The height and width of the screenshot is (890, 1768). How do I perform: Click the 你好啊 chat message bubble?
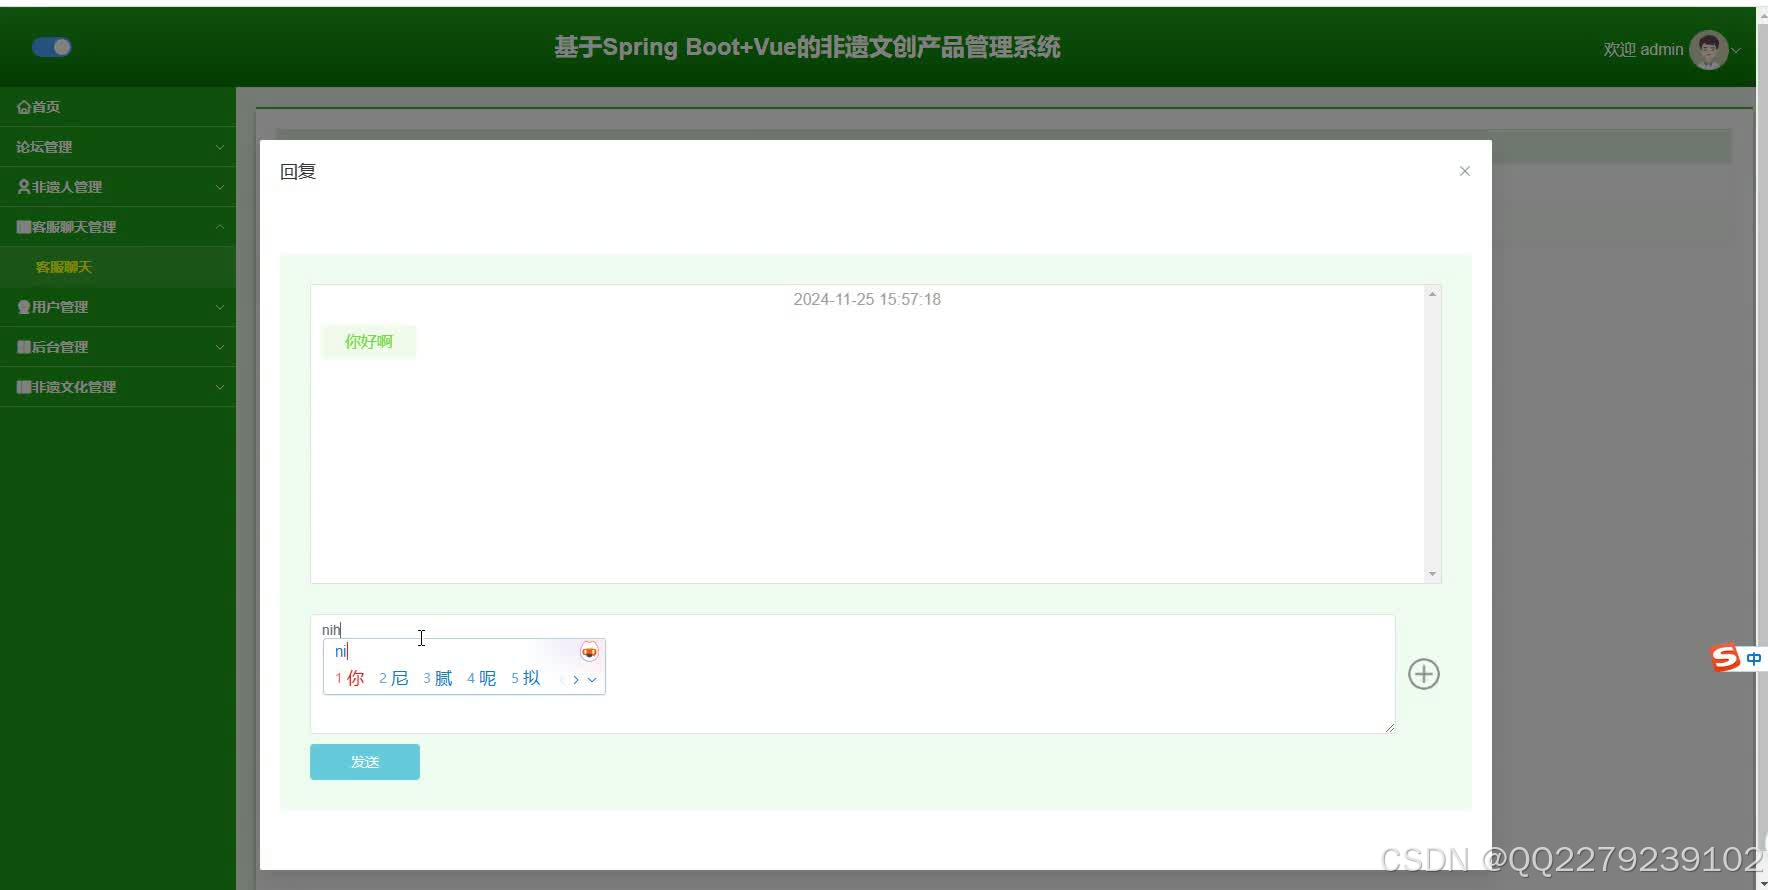368,341
